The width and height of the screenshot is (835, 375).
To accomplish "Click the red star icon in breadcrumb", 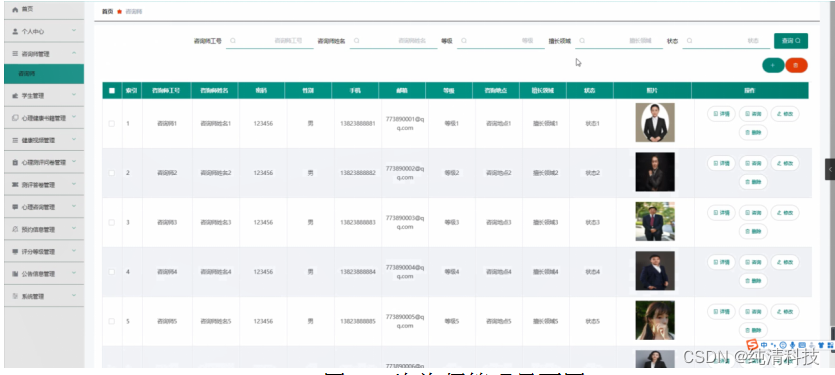I will coord(120,12).
